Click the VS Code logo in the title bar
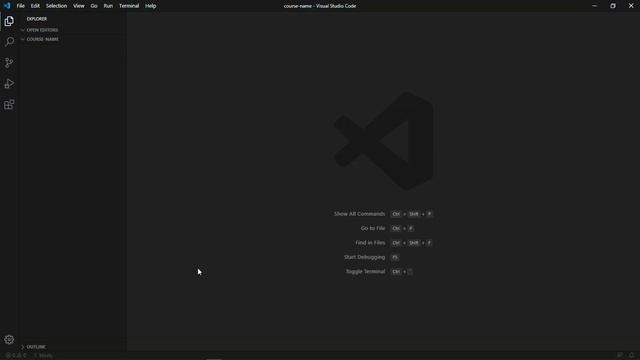640x360 pixels. pos(7,6)
